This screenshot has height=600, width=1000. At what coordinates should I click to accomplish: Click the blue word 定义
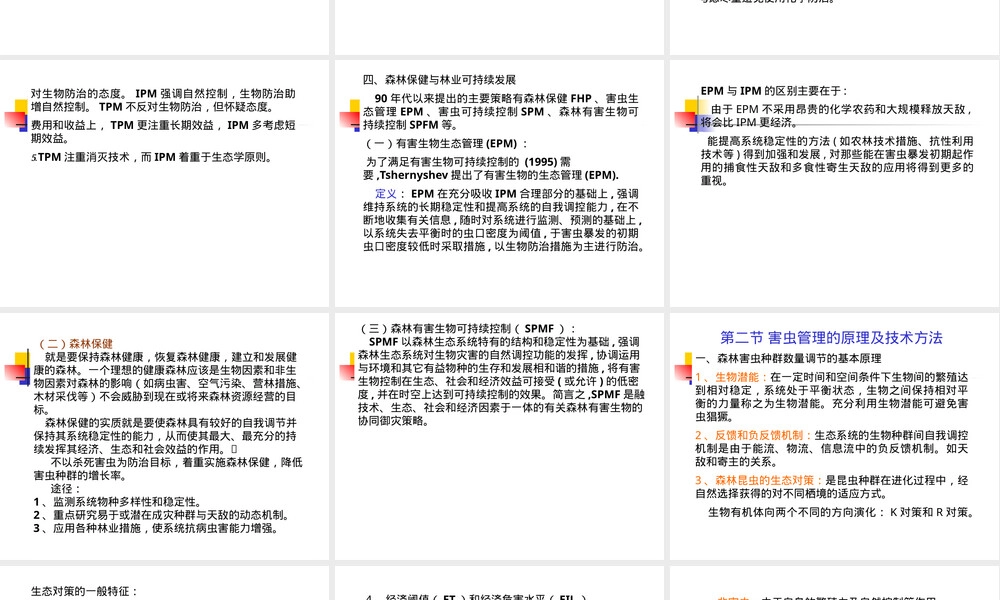pyautogui.click(x=386, y=194)
